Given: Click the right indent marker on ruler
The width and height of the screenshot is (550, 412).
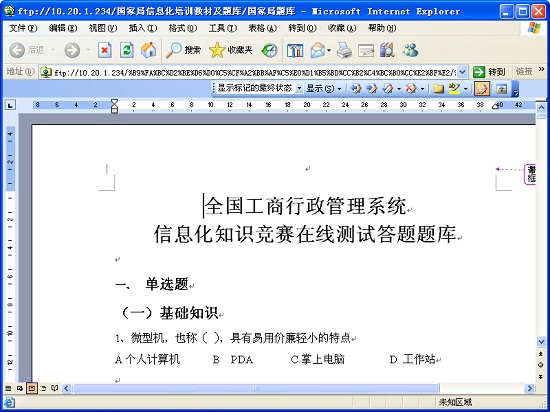Looking at the screenshot, I should point(495,106).
